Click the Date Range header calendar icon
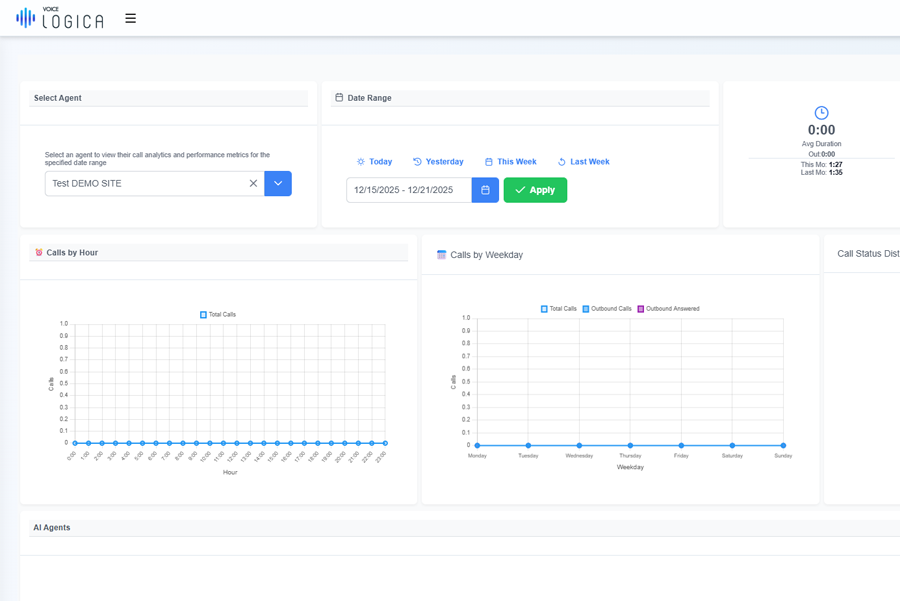 (339, 98)
